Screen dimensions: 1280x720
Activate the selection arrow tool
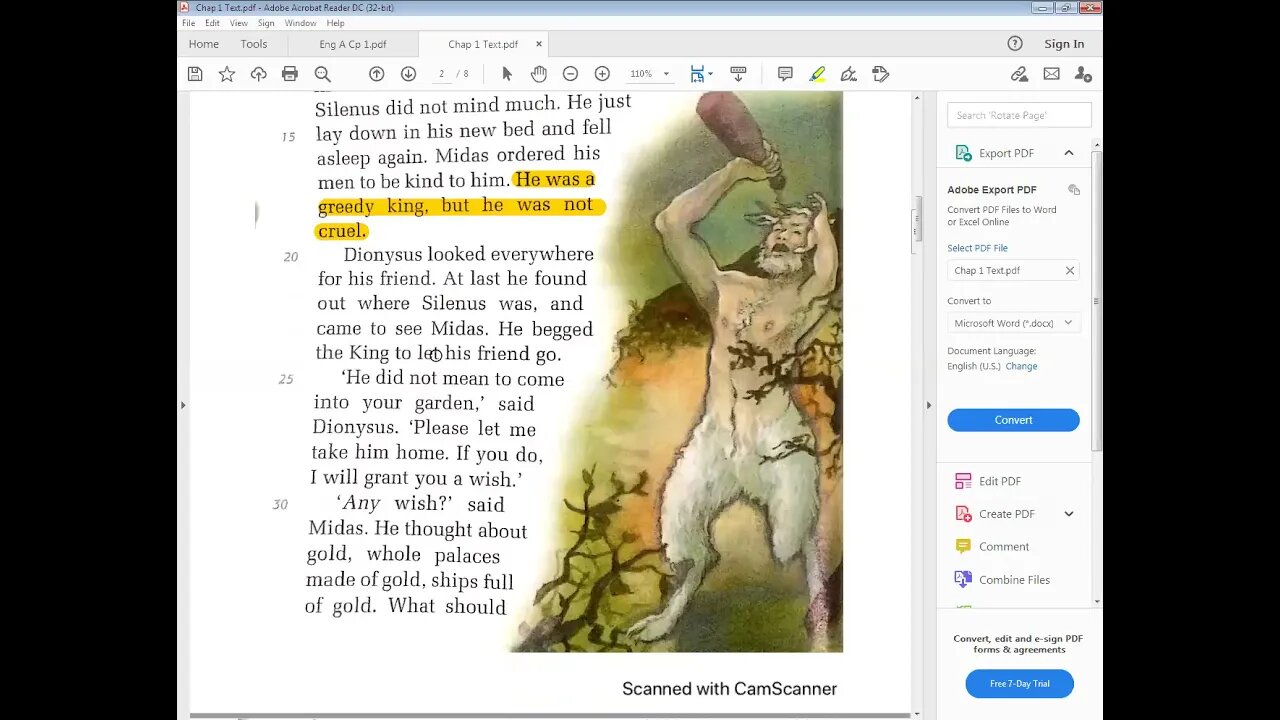pyautogui.click(x=507, y=74)
